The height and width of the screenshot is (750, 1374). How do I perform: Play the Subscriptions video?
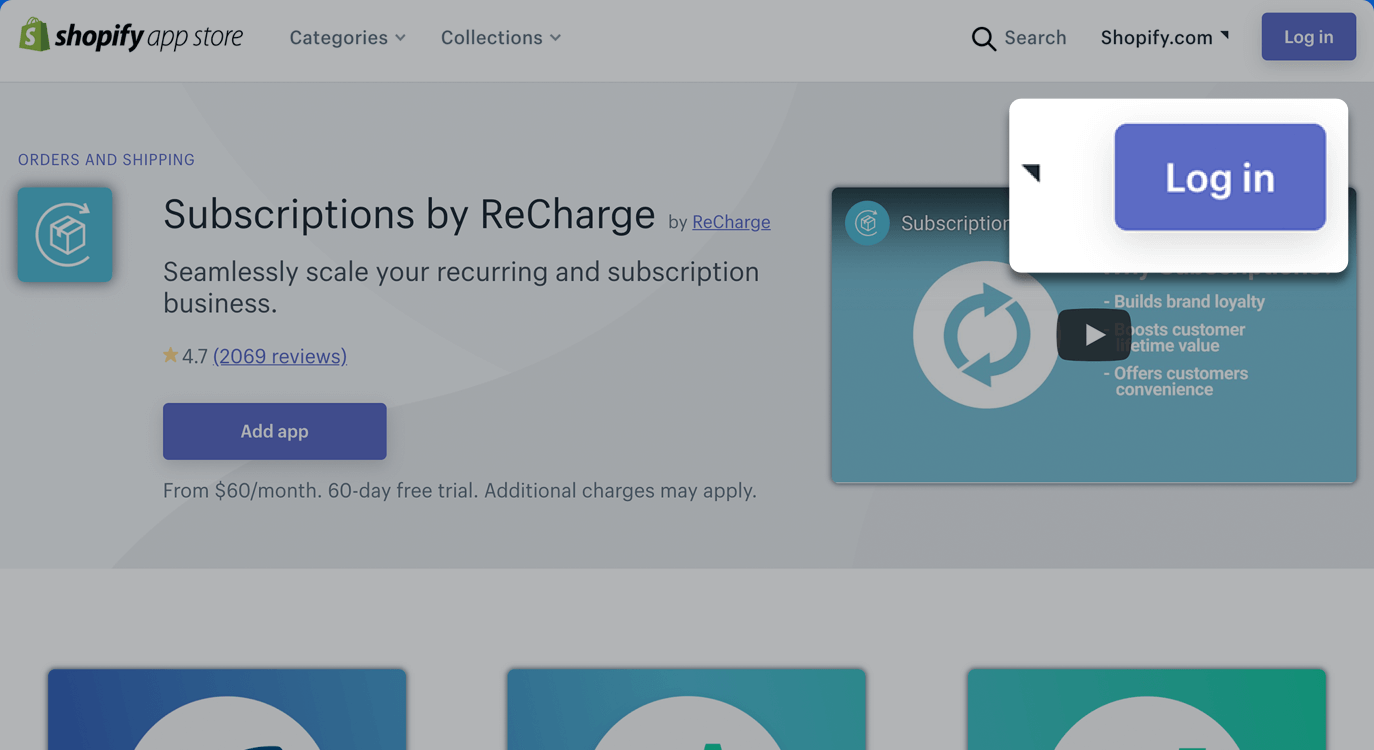[1094, 335]
